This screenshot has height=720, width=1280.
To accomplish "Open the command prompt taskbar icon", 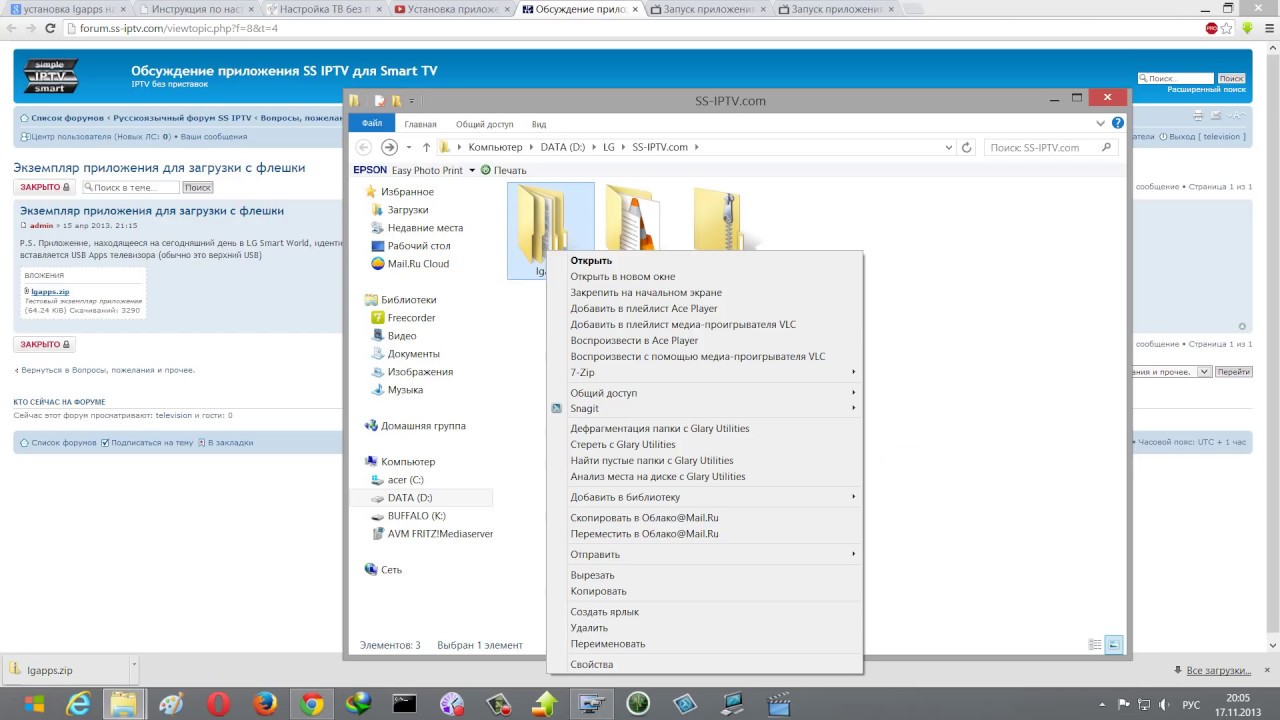I will 405,704.
